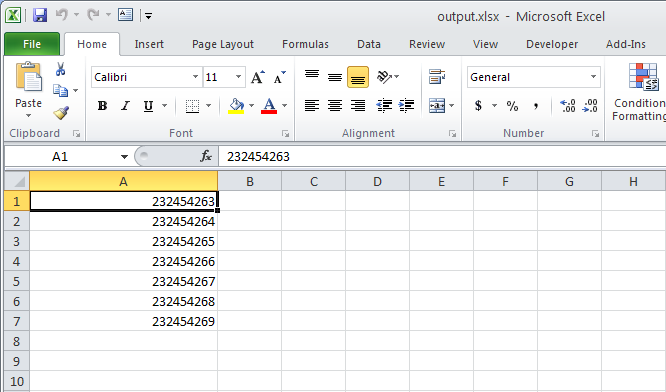The image size is (666, 392).
Task: Switch to the Page Layout tab
Action: [223, 44]
